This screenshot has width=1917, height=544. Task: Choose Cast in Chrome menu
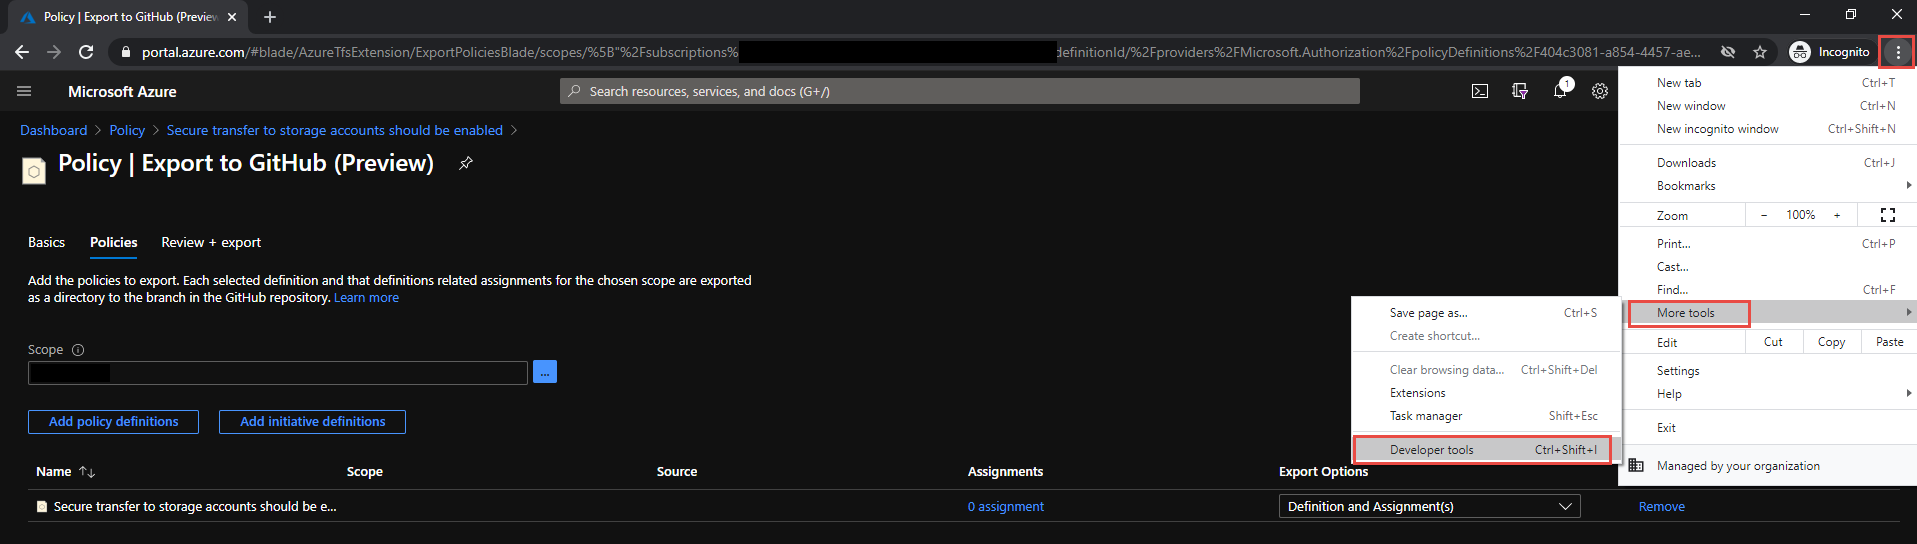tap(1768, 267)
